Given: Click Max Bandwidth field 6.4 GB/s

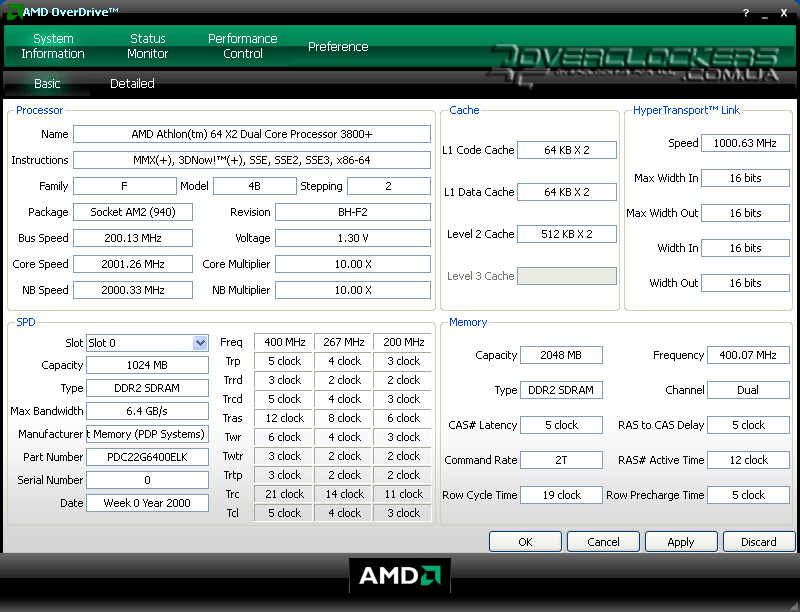Looking at the screenshot, I should click(x=147, y=411).
